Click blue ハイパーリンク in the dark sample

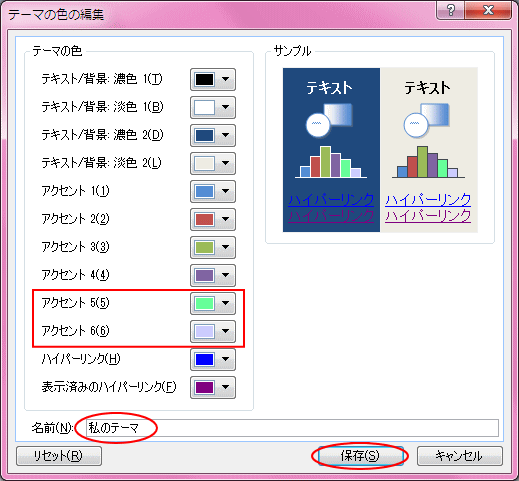[x=331, y=200]
